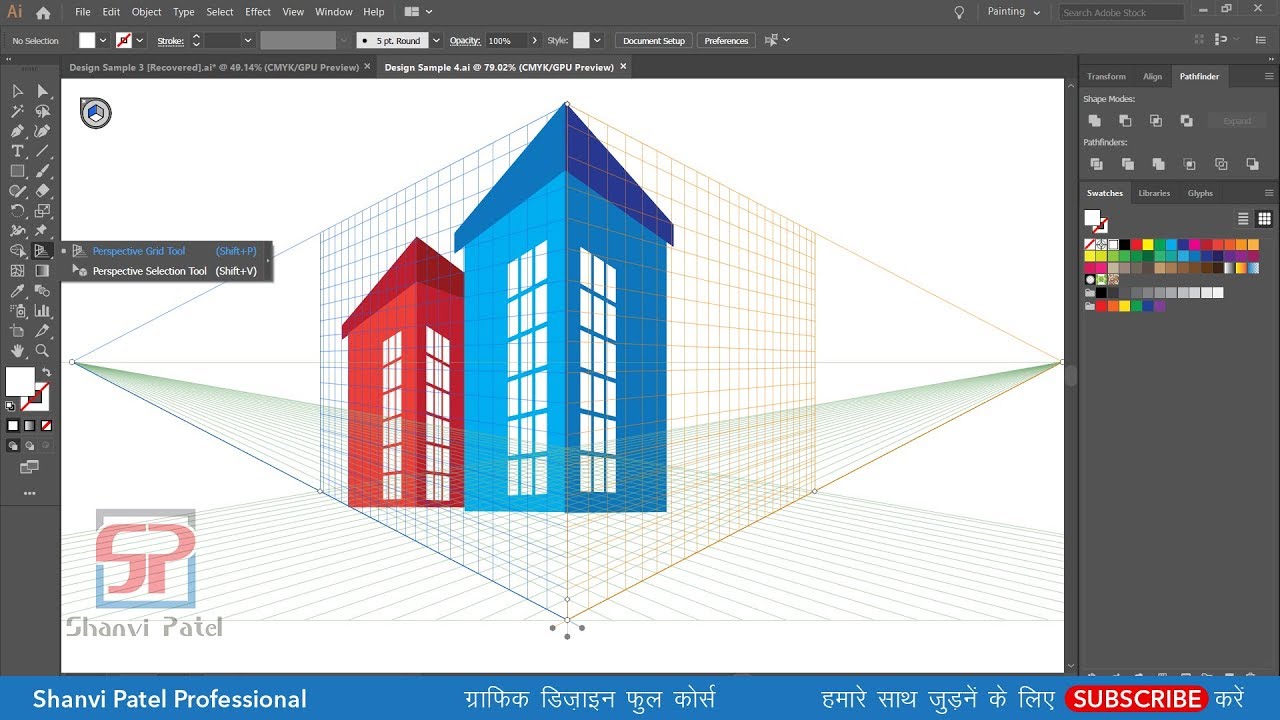Screen dimensions: 1280x720
Task: Click the Preferences button
Action: 726,41
